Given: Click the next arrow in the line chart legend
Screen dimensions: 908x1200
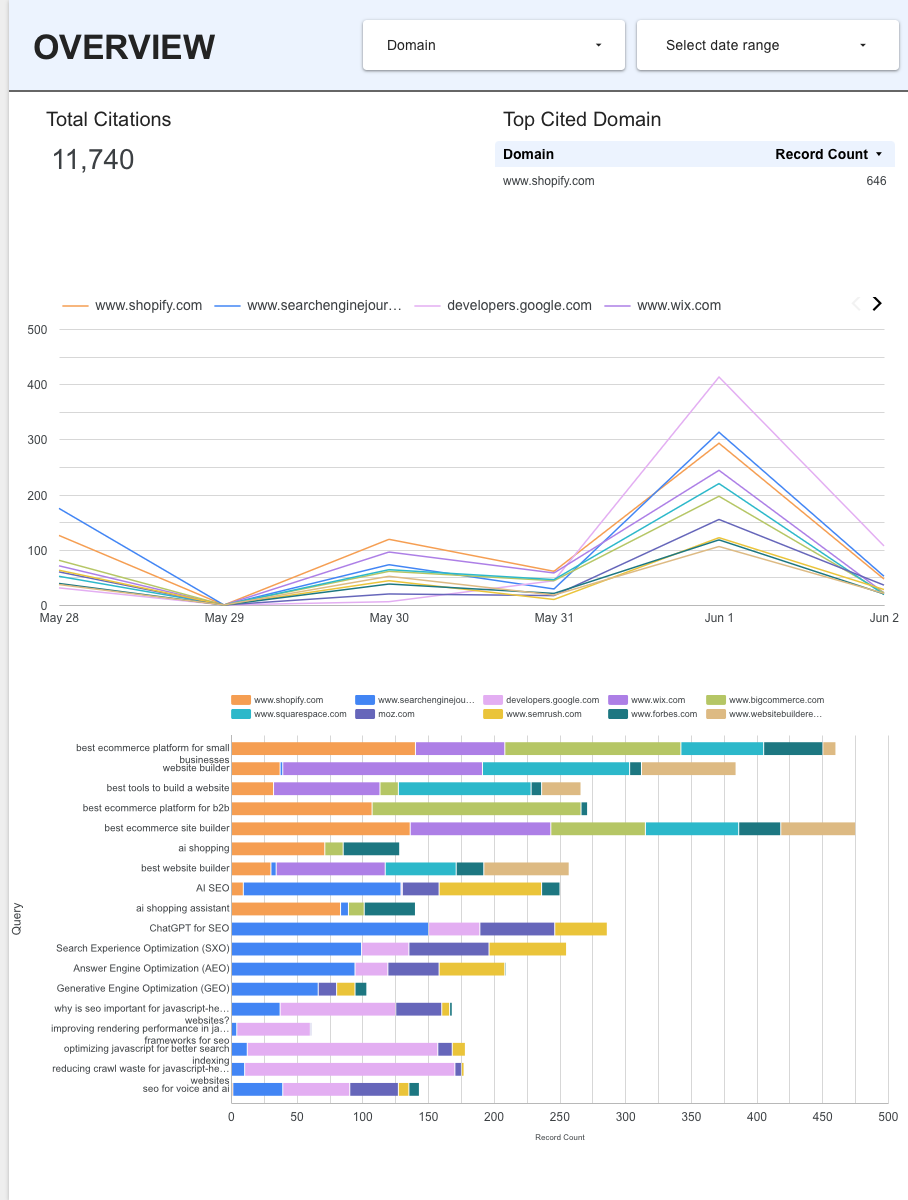Looking at the screenshot, I should (877, 304).
